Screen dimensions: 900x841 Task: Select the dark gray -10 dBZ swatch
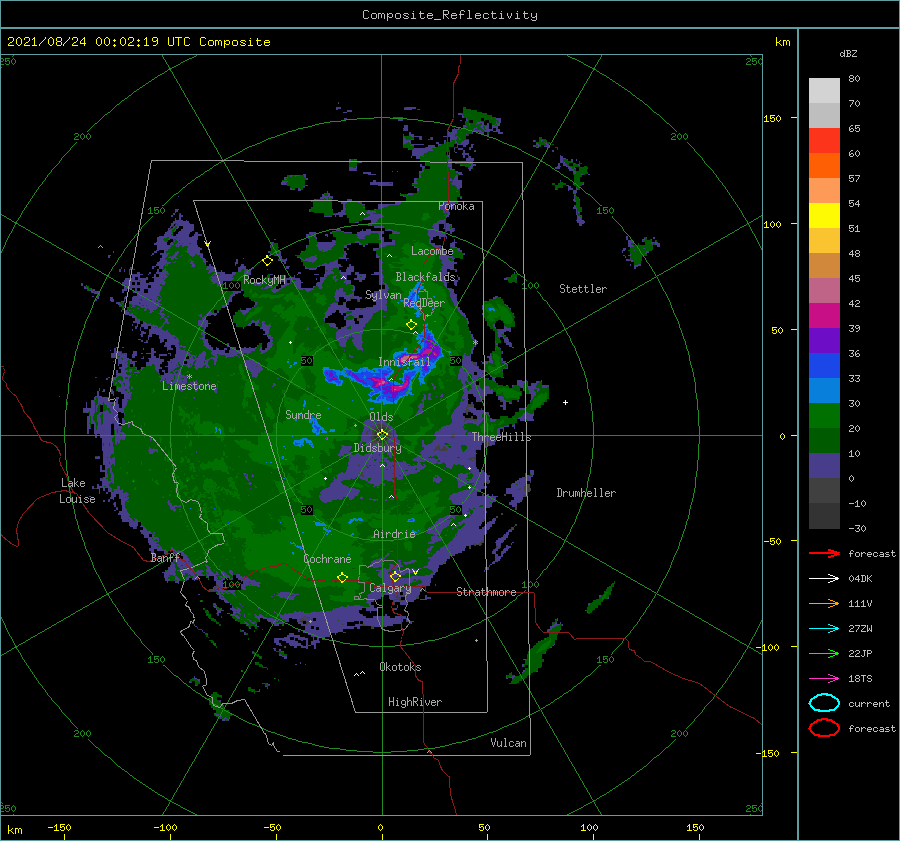(x=824, y=515)
